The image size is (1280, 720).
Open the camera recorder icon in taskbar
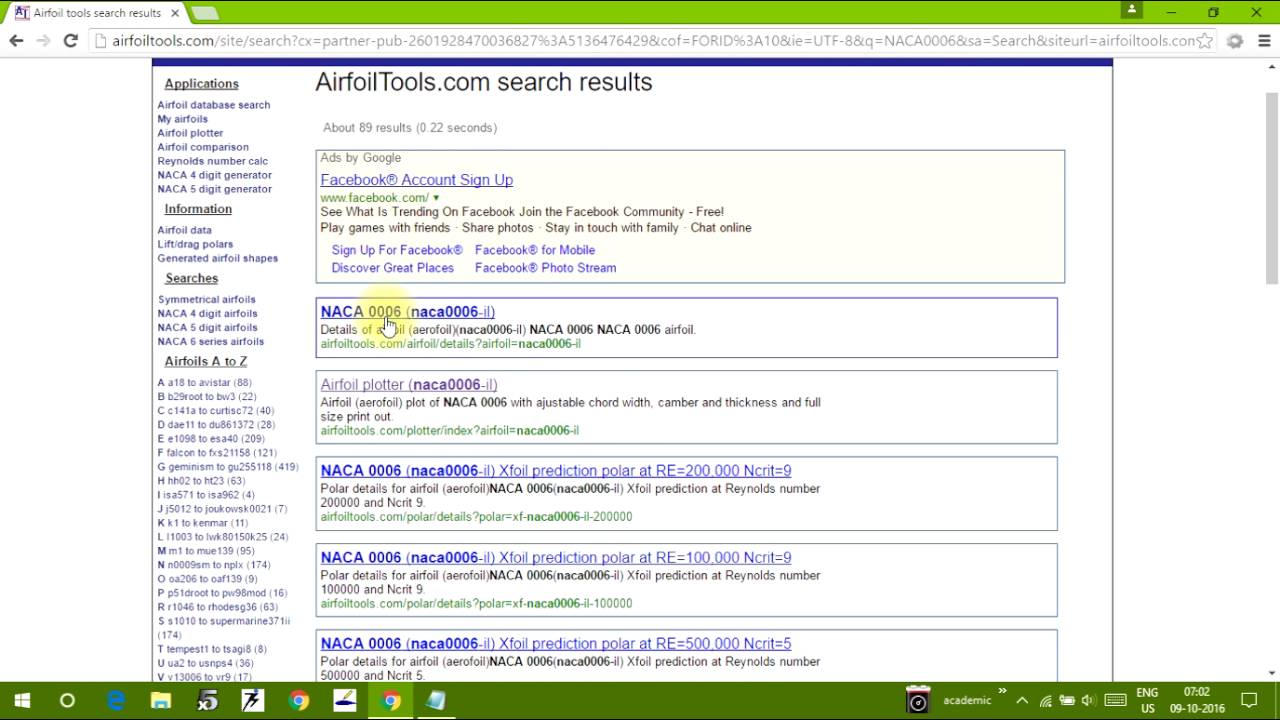click(917, 701)
